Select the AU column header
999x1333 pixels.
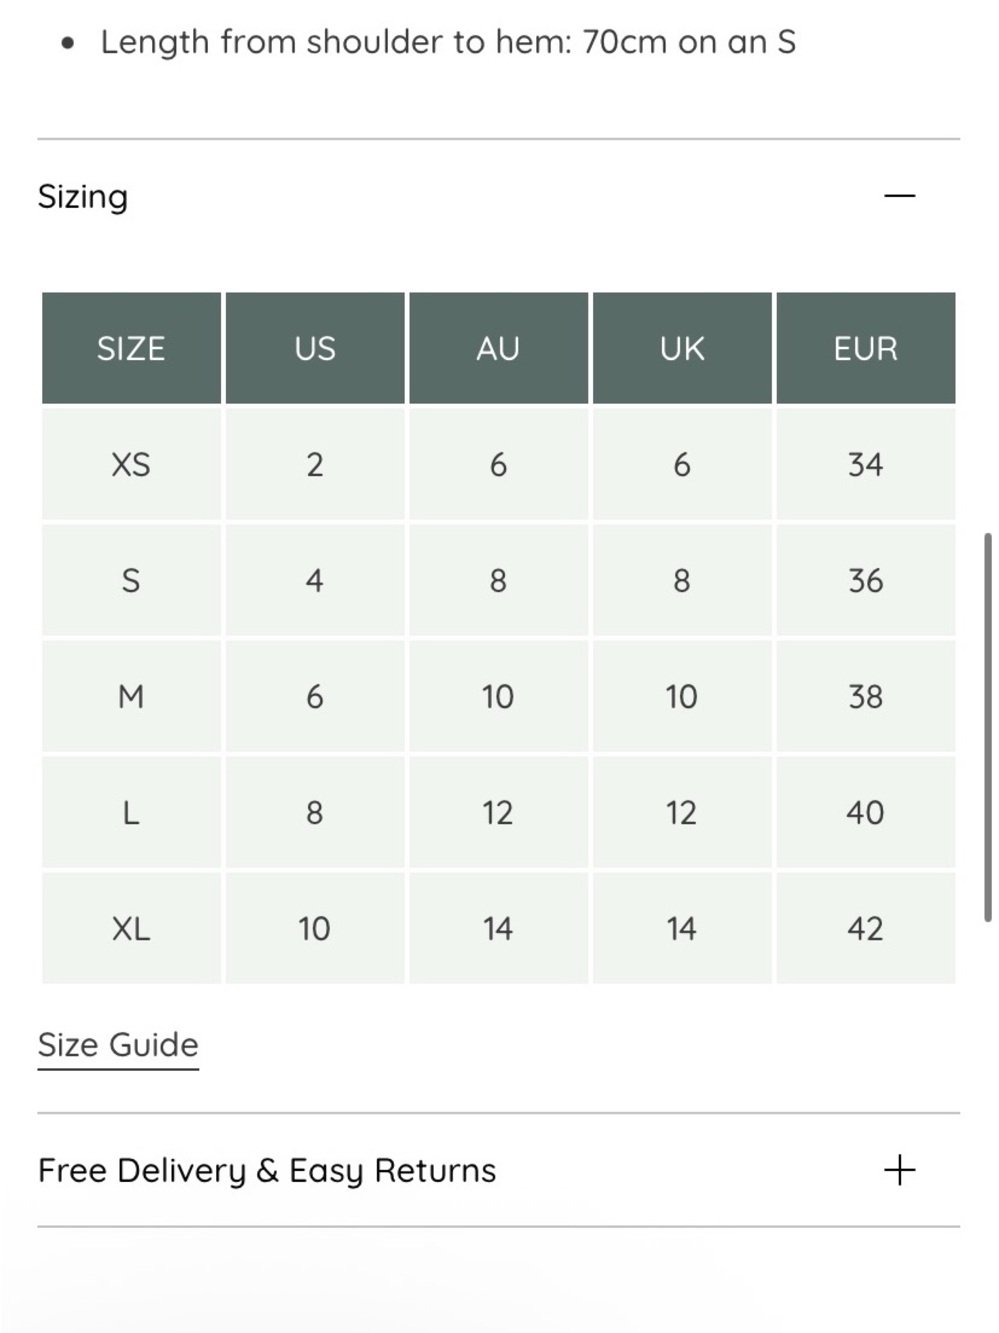click(498, 348)
